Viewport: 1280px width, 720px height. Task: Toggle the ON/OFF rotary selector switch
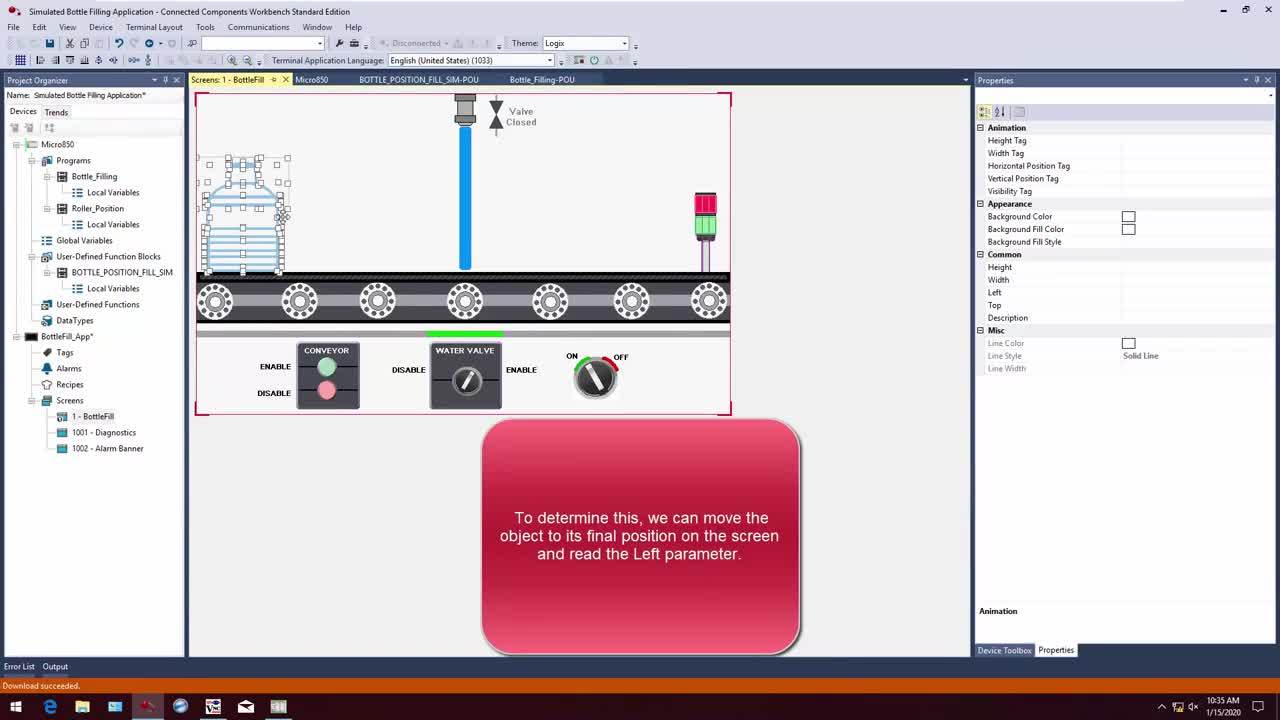[596, 377]
